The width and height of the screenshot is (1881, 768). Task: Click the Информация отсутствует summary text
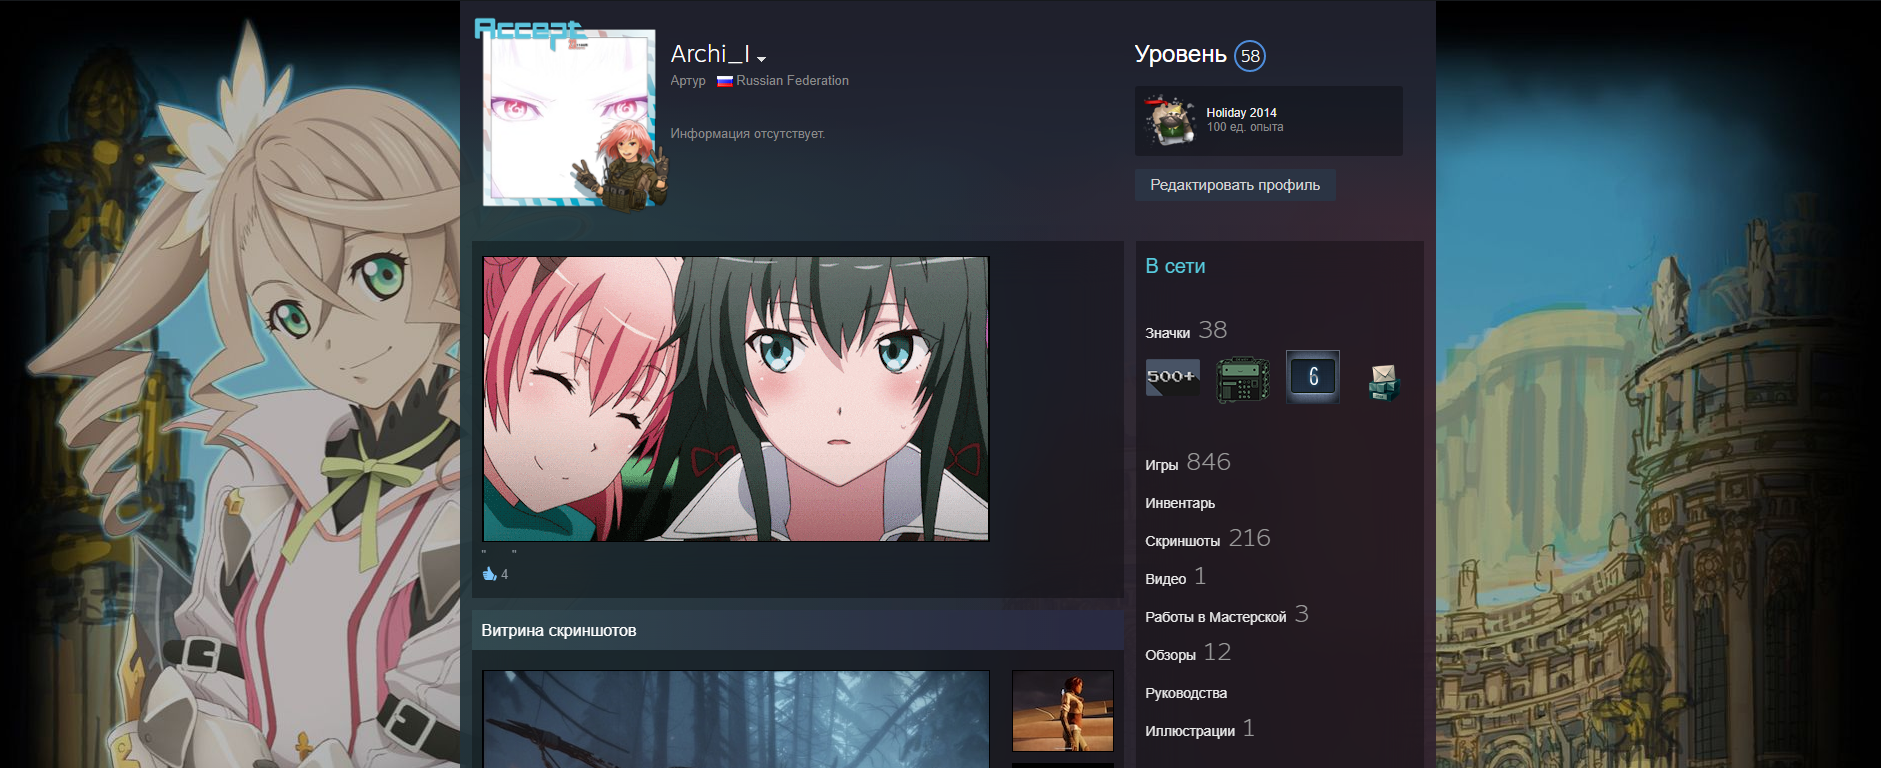pos(748,134)
